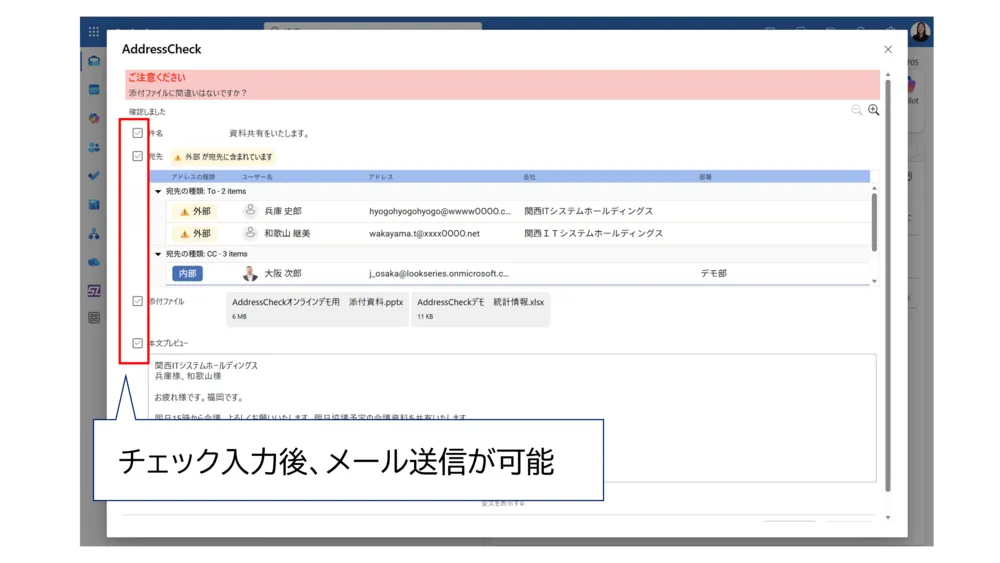Click company 関西ITシステムホールディングス for 兵庫 史郎
Image resolution: width=1000 pixels, height=563 pixels.
589,211
